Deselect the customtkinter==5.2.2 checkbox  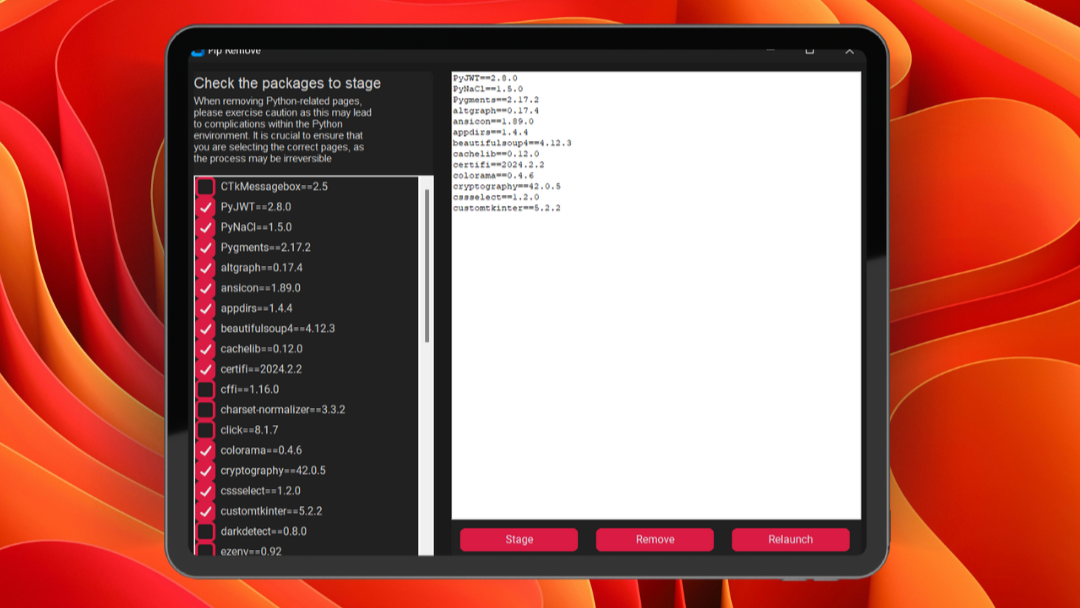(205, 512)
